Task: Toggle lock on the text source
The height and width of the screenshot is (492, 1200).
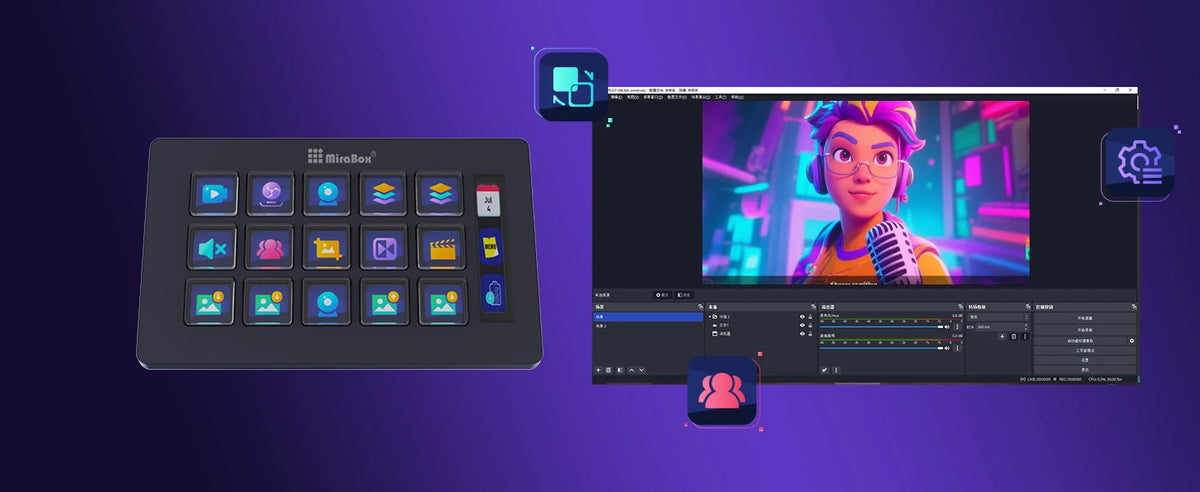Action: pos(810,325)
